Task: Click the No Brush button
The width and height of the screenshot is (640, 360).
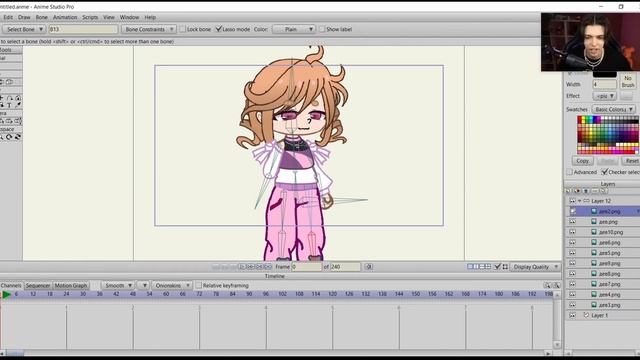Action: (x=628, y=81)
